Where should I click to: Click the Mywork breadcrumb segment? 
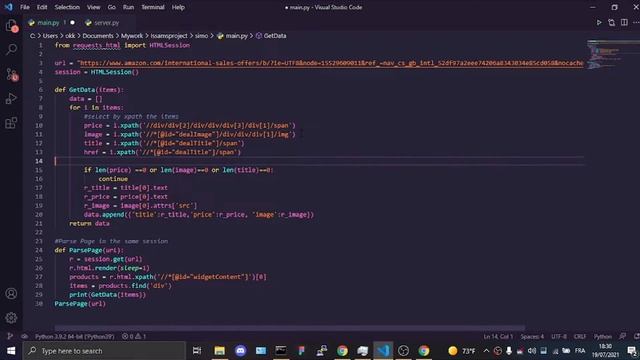132,36
